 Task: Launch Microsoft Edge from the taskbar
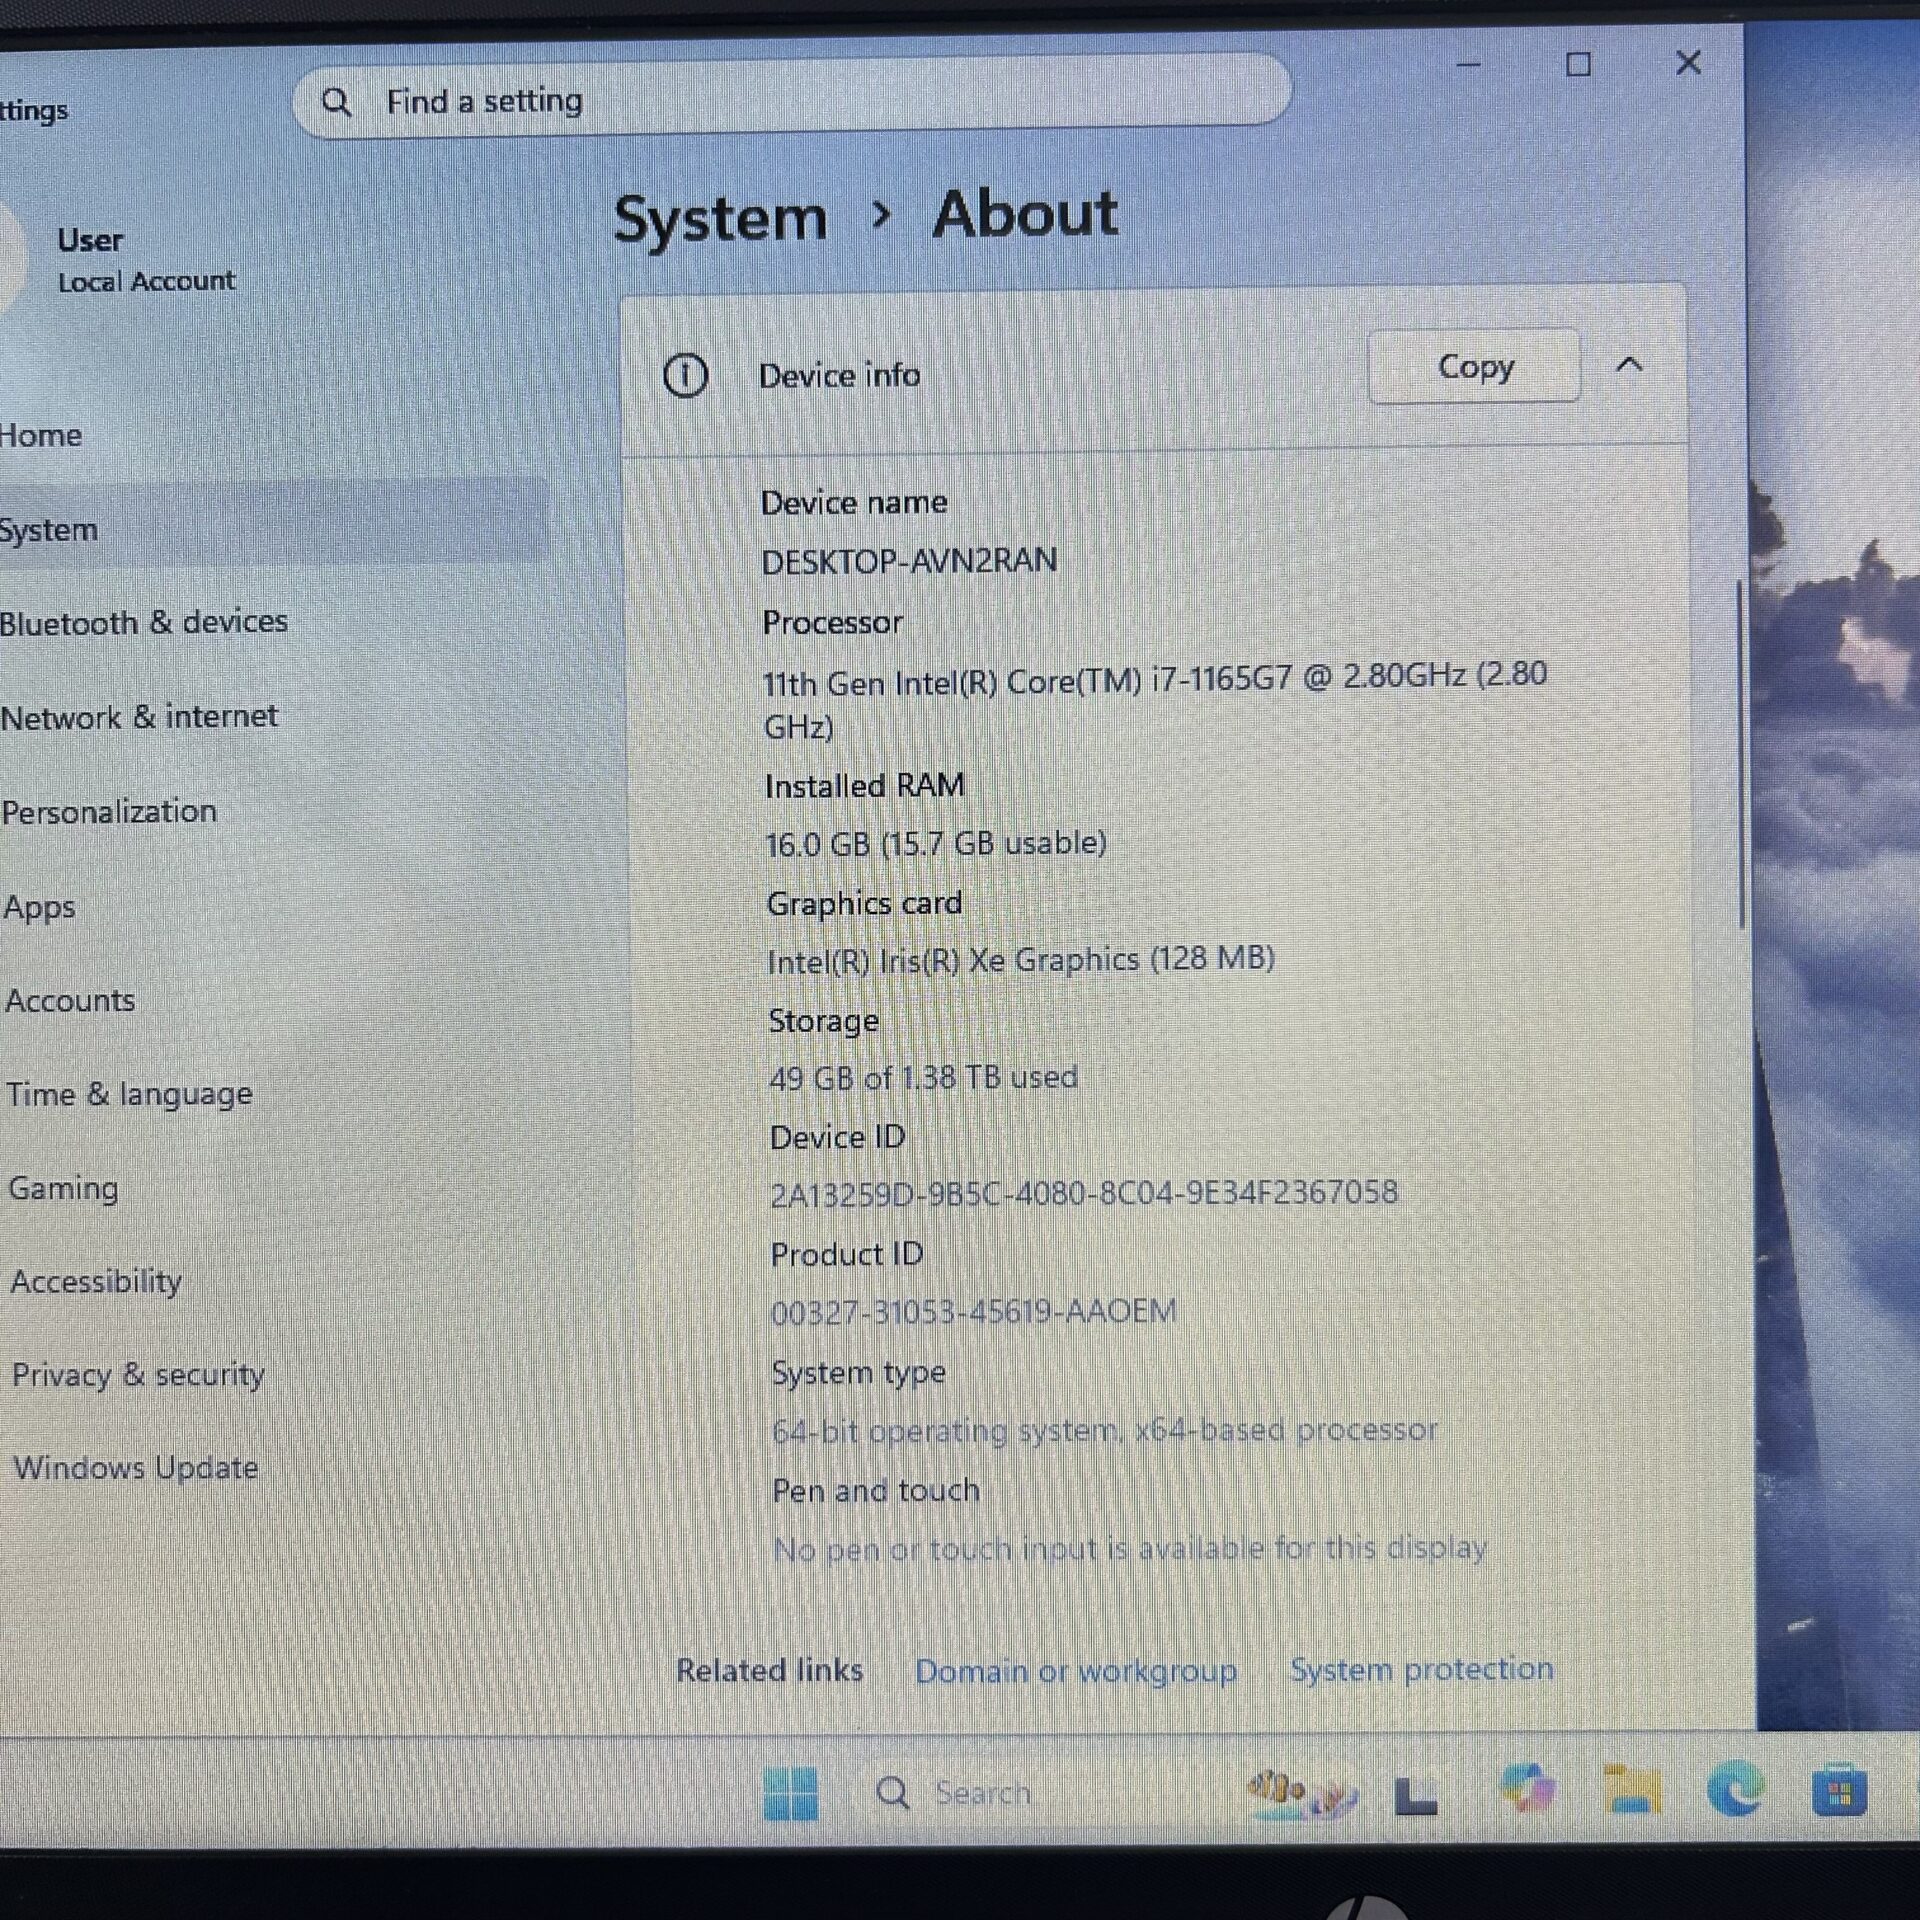[1735, 1787]
